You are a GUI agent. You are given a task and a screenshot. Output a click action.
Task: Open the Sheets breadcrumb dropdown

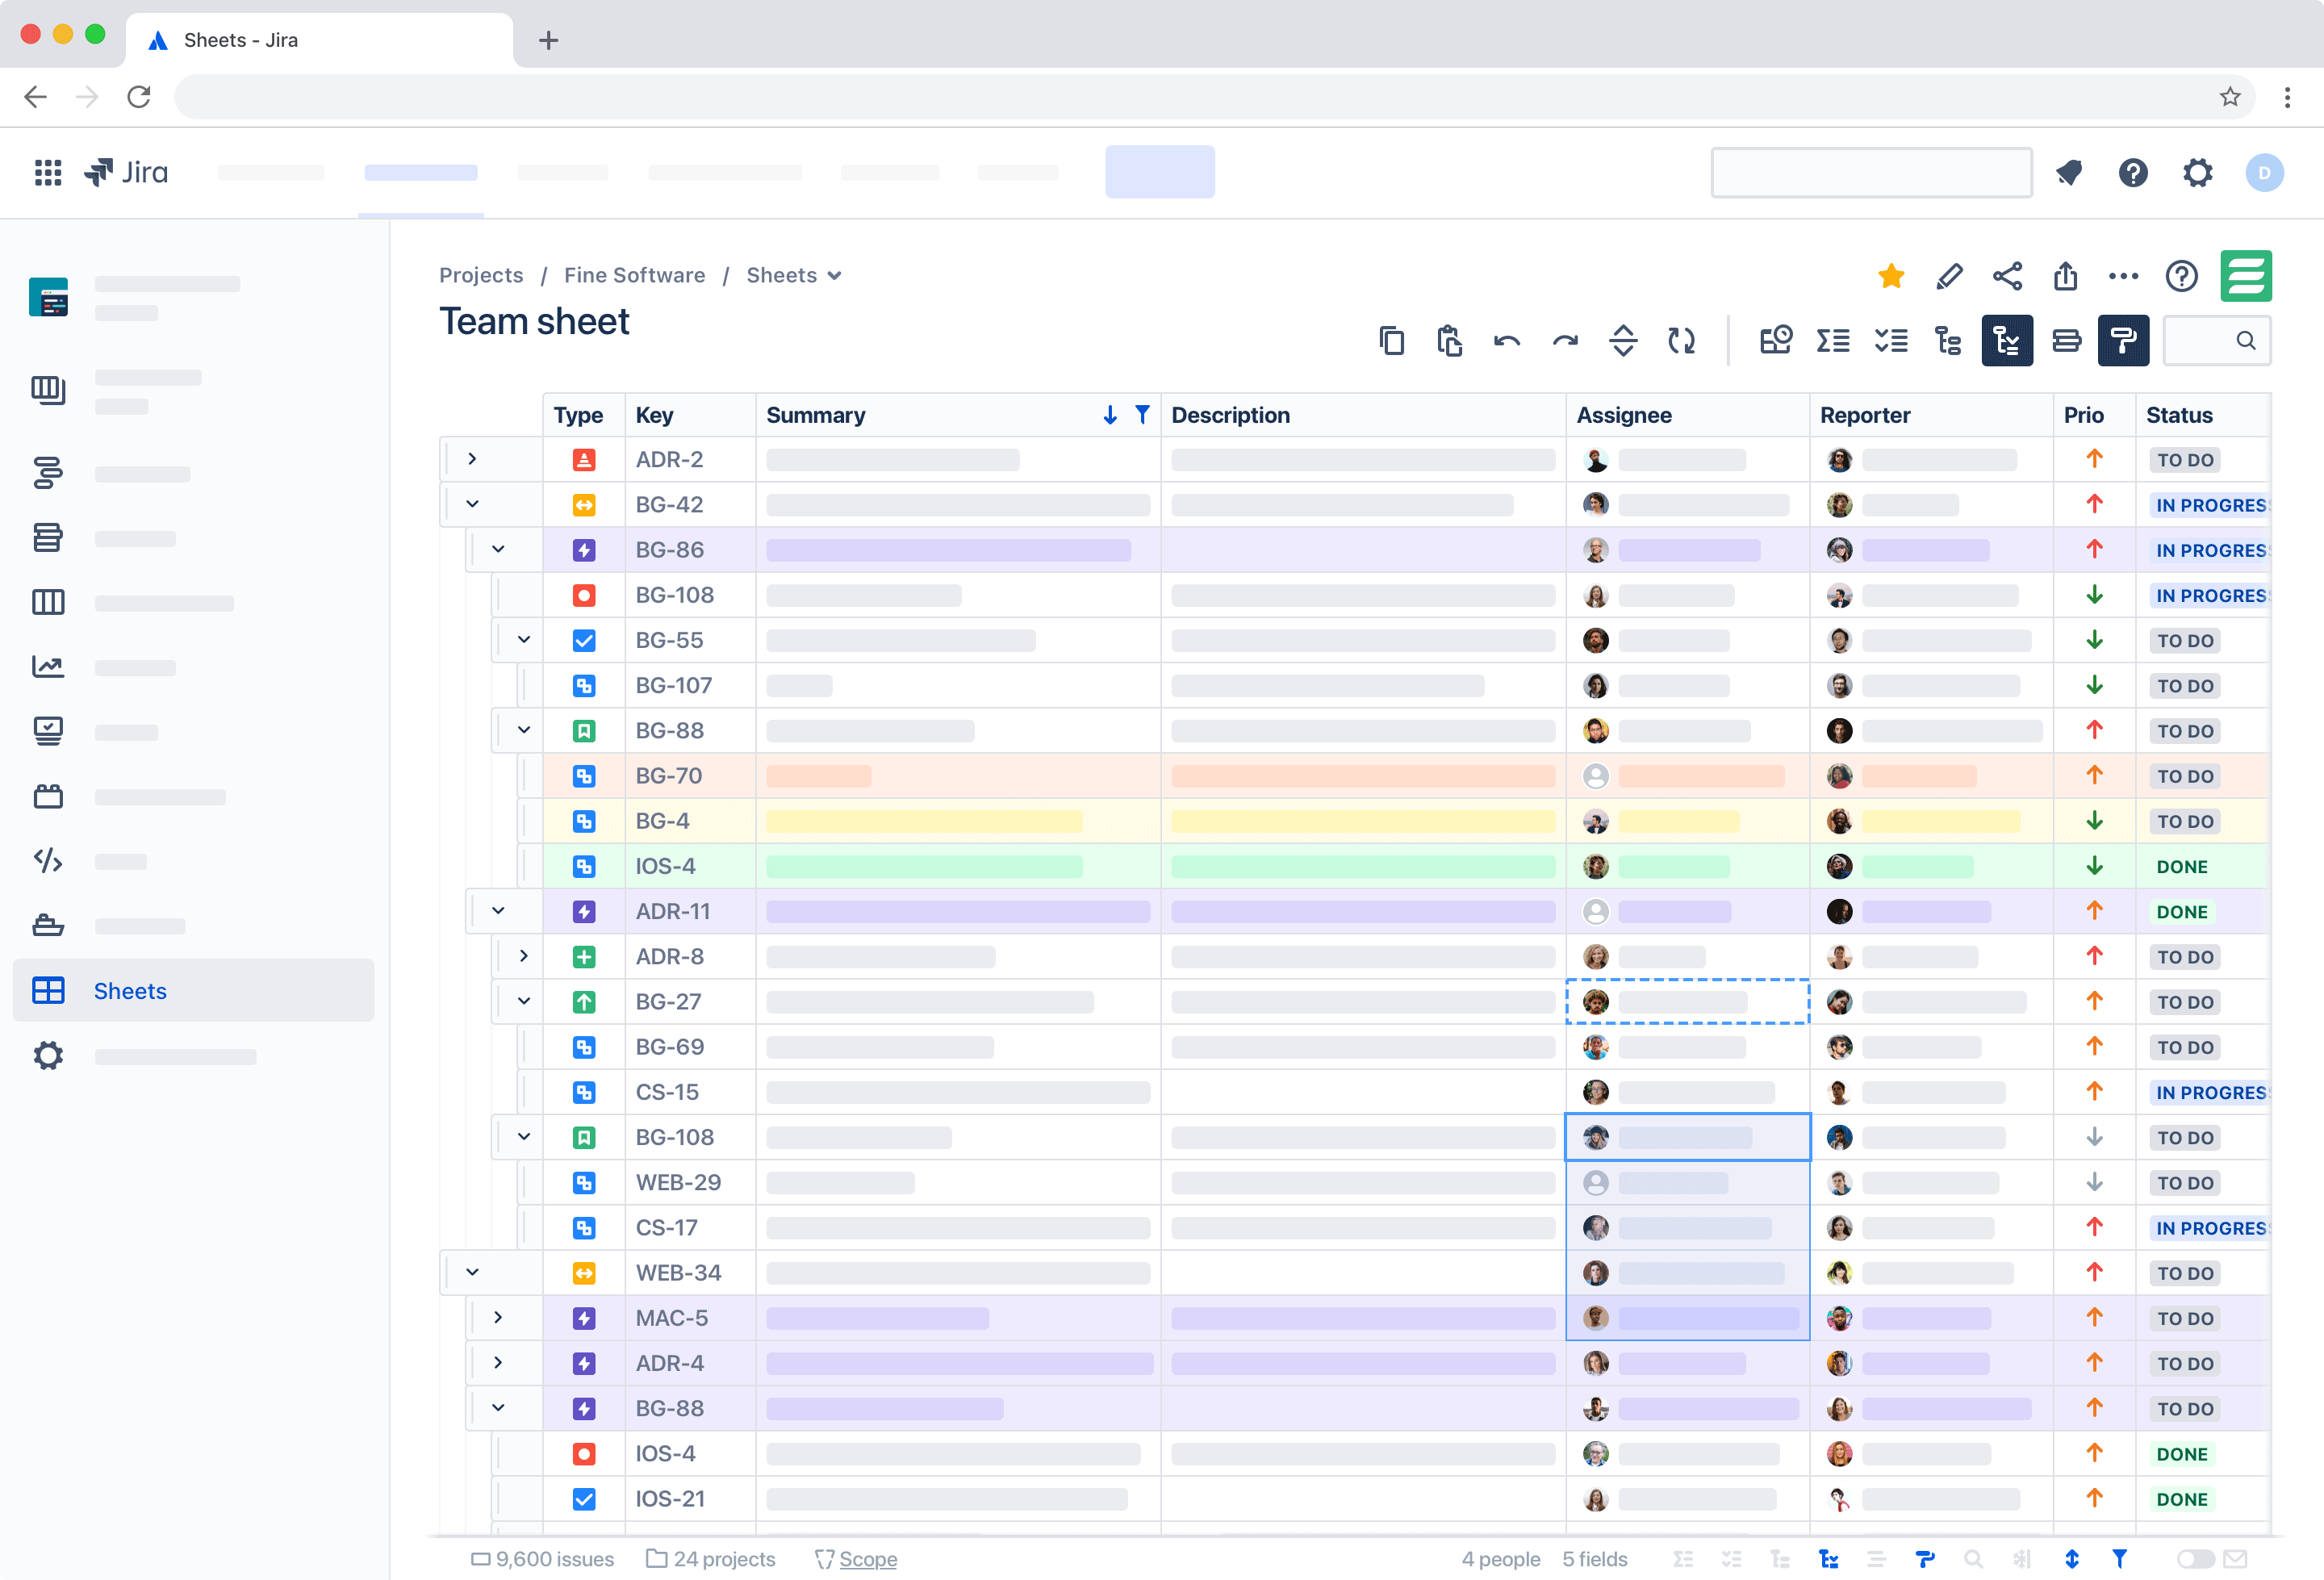[794, 276]
